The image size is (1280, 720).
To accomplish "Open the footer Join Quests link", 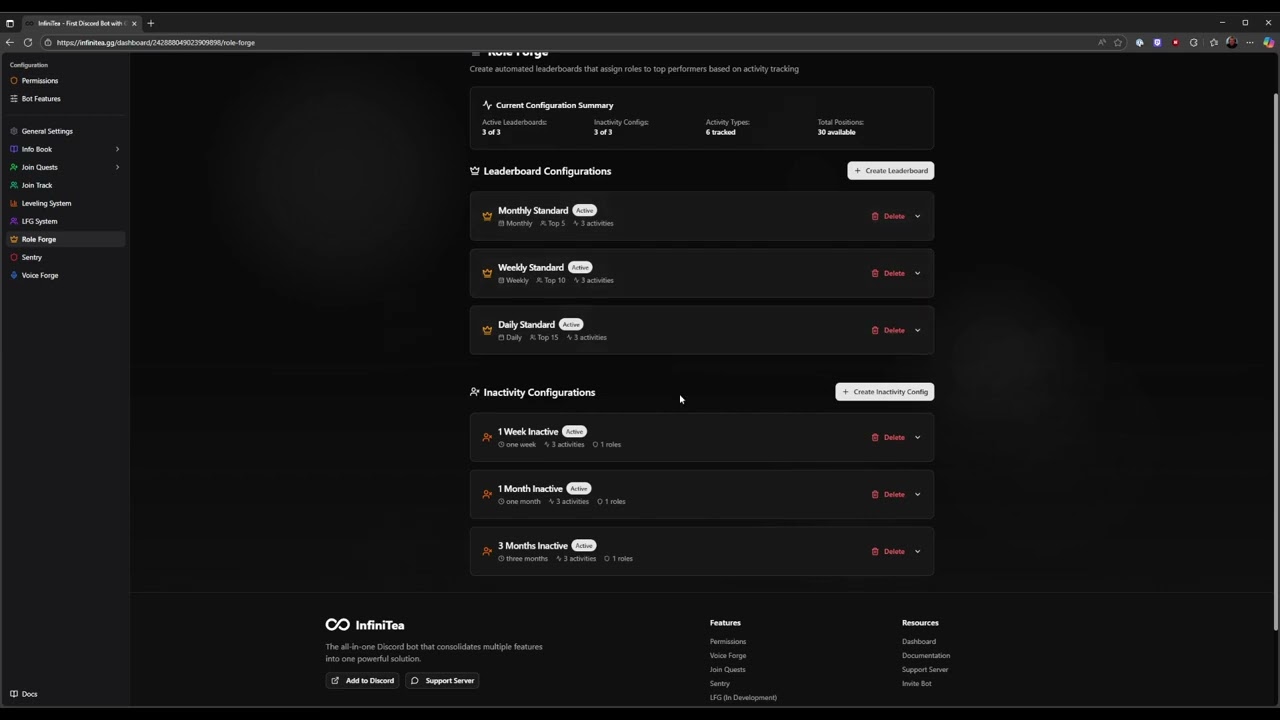I will tap(728, 670).
